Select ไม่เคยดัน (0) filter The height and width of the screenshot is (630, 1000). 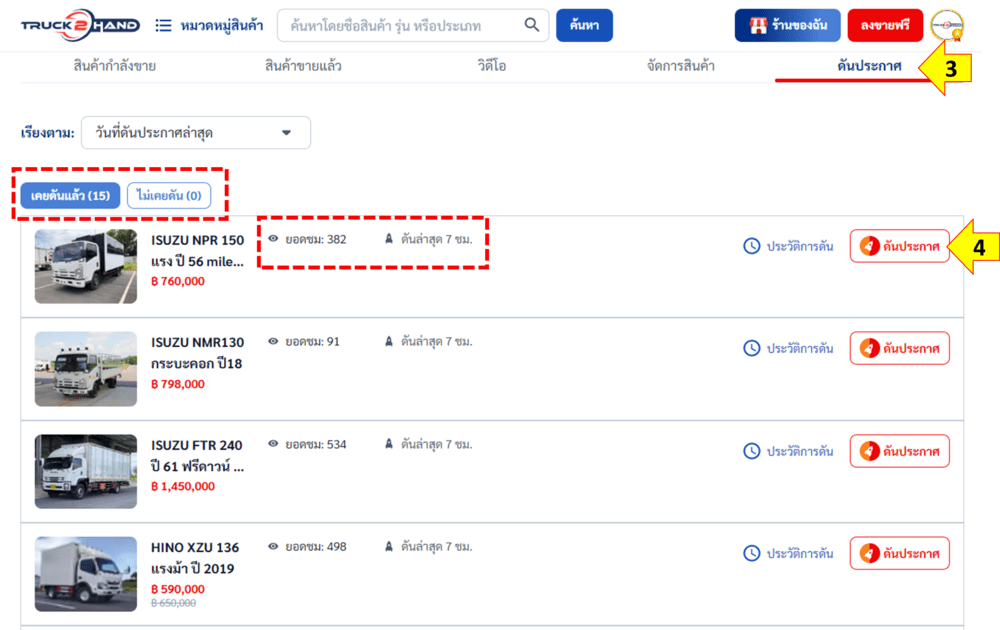click(169, 195)
